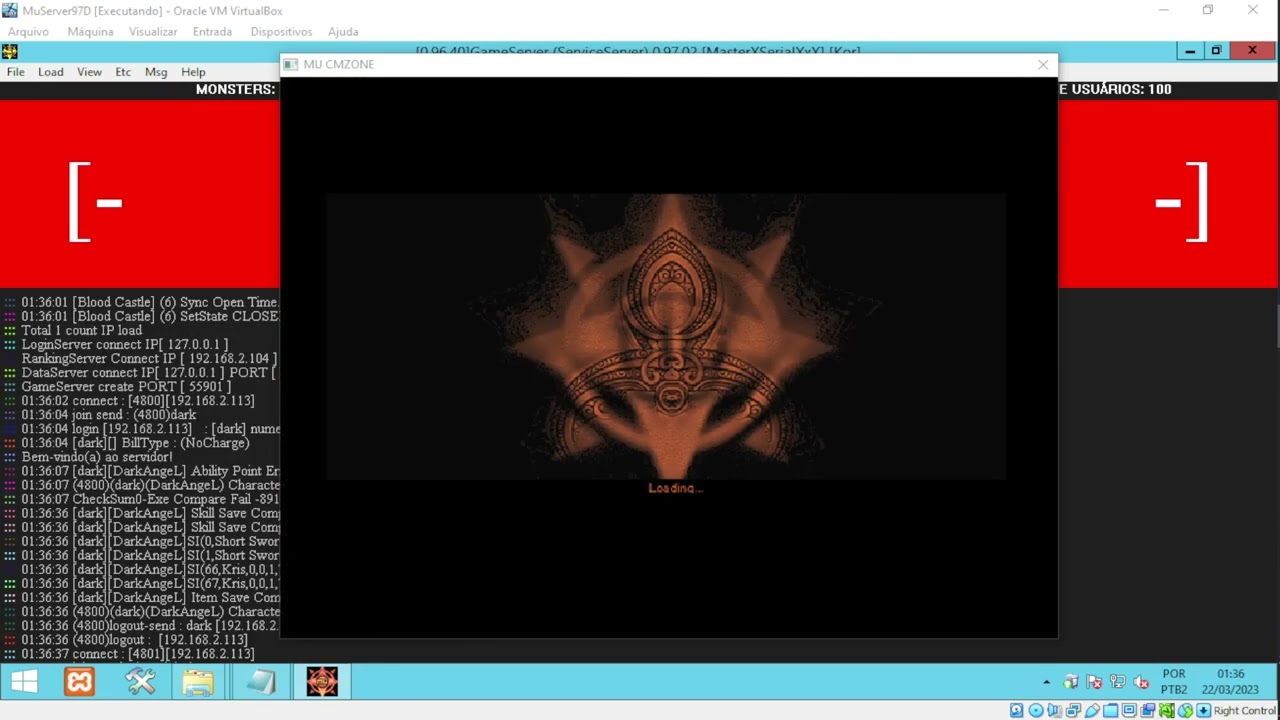This screenshot has width=1280, height=720.
Task: Open the Máquina menu in VirtualBox
Action: pos(90,32)
